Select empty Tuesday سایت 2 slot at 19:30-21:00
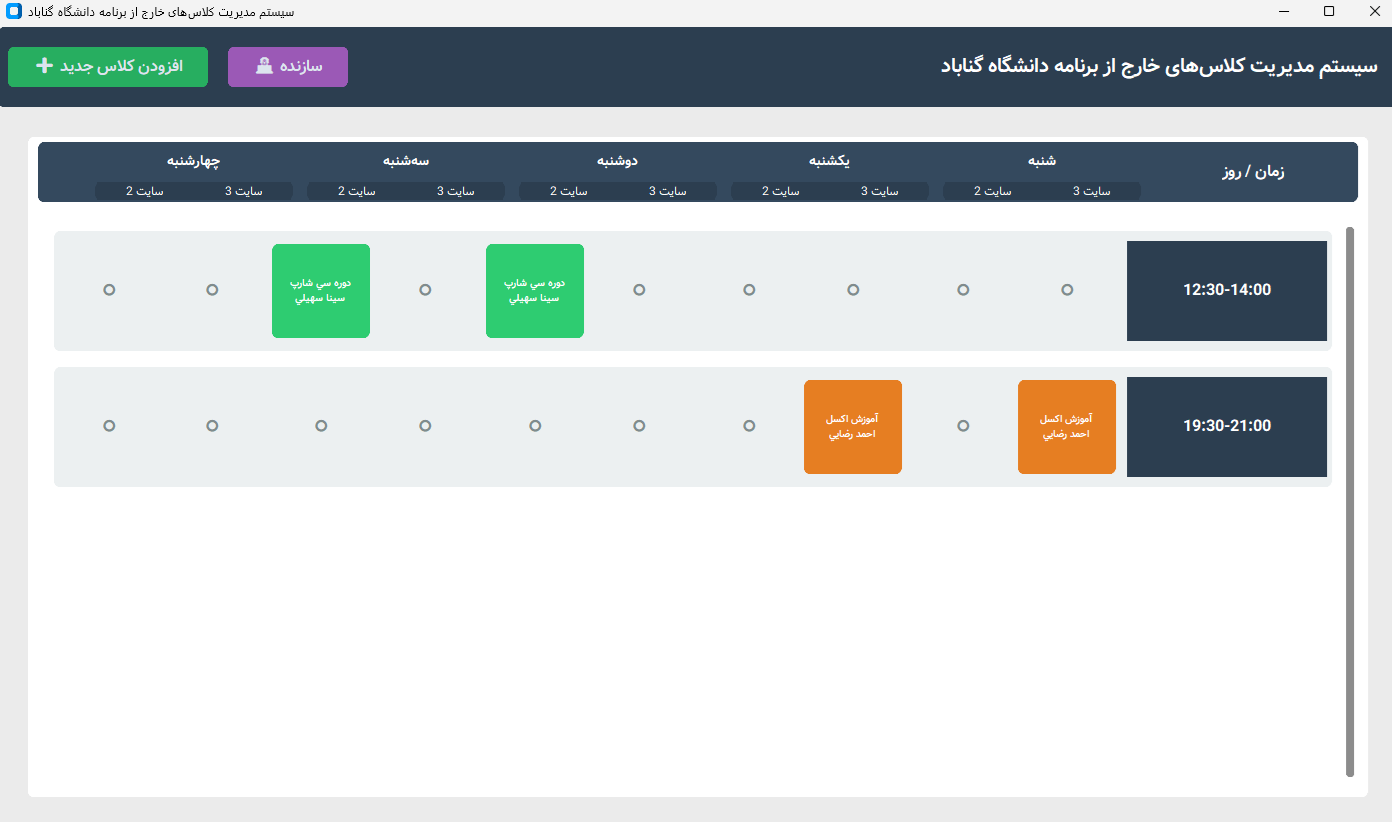 [x=321, y=426]
